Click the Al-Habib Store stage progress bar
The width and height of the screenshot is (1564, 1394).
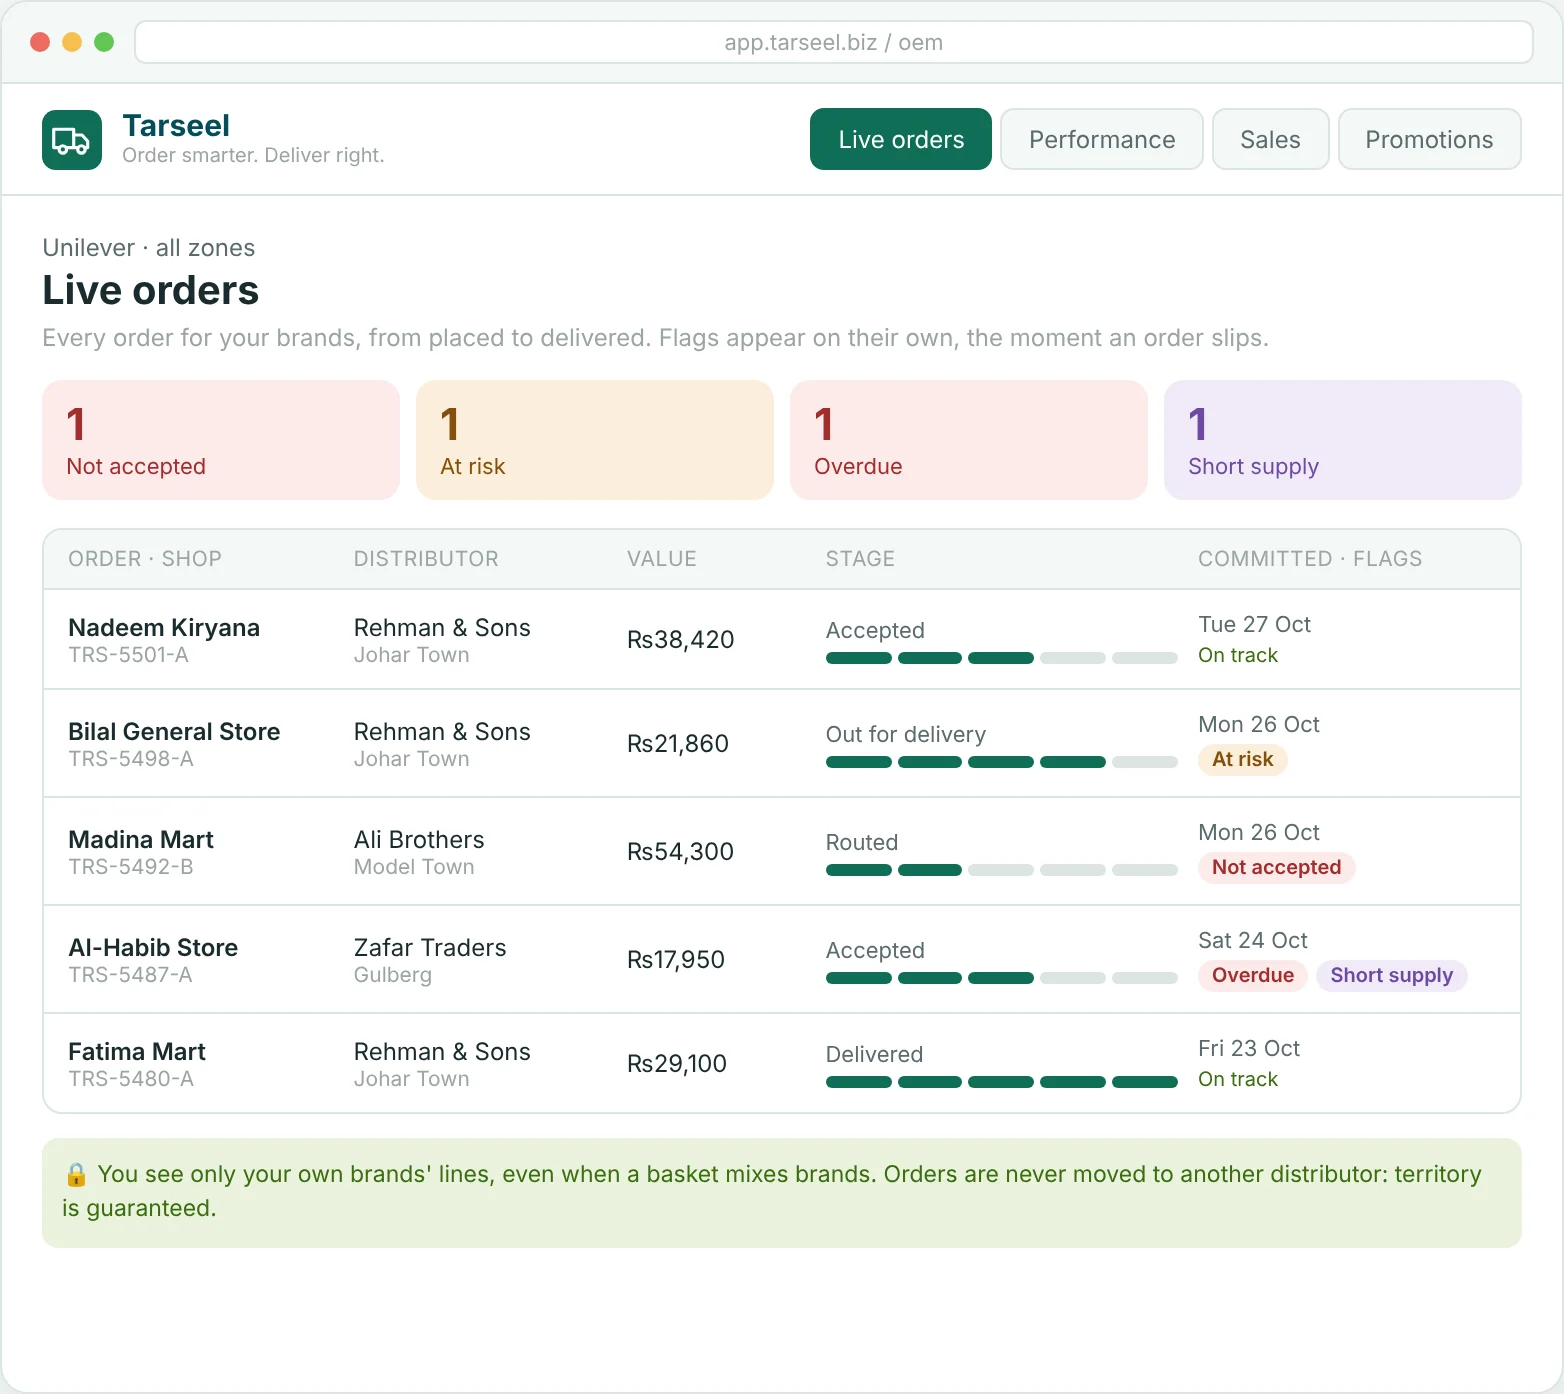pyautogui.click(x=1002, y=978)
